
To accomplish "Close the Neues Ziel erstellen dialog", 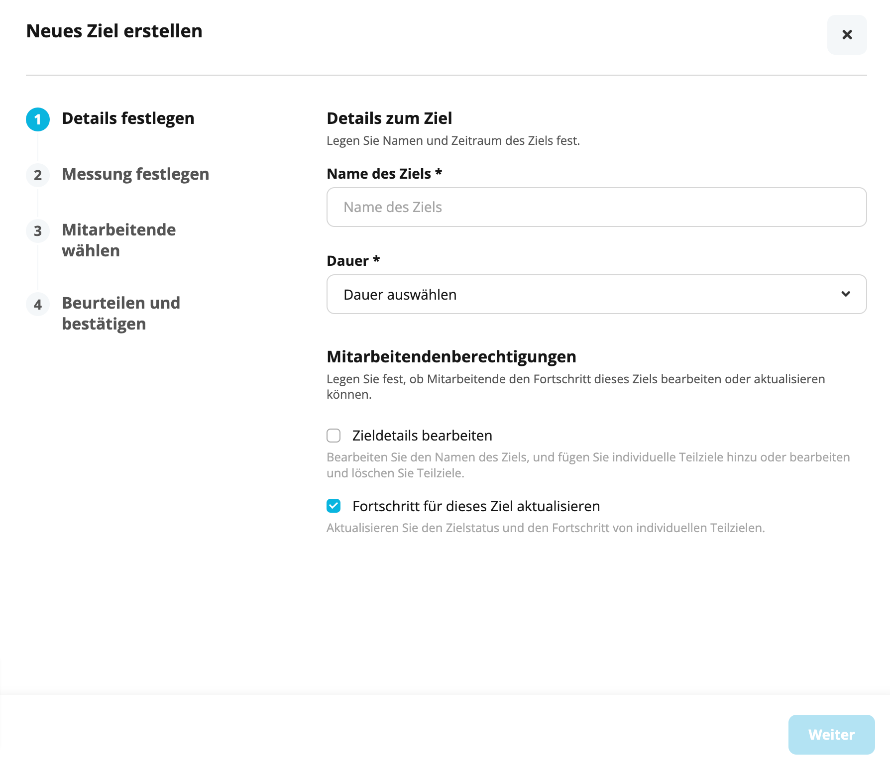I will (x=846, y=35).
